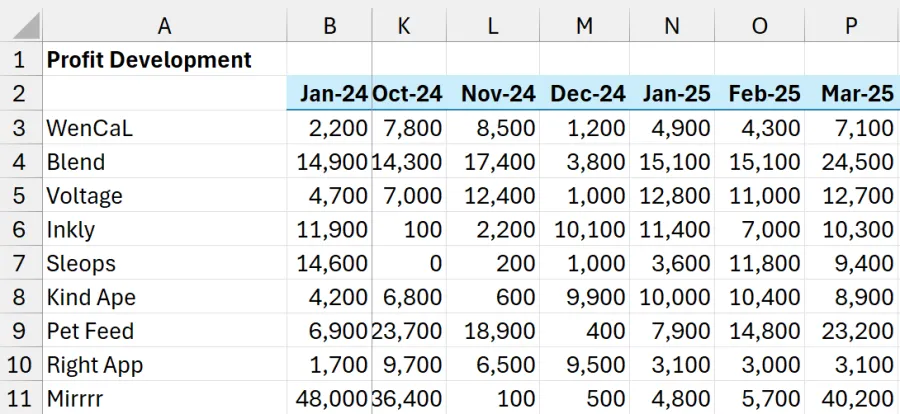This screenshot has width=900, height=414.
Task: Select row 3 header
Action: [21, 127]
